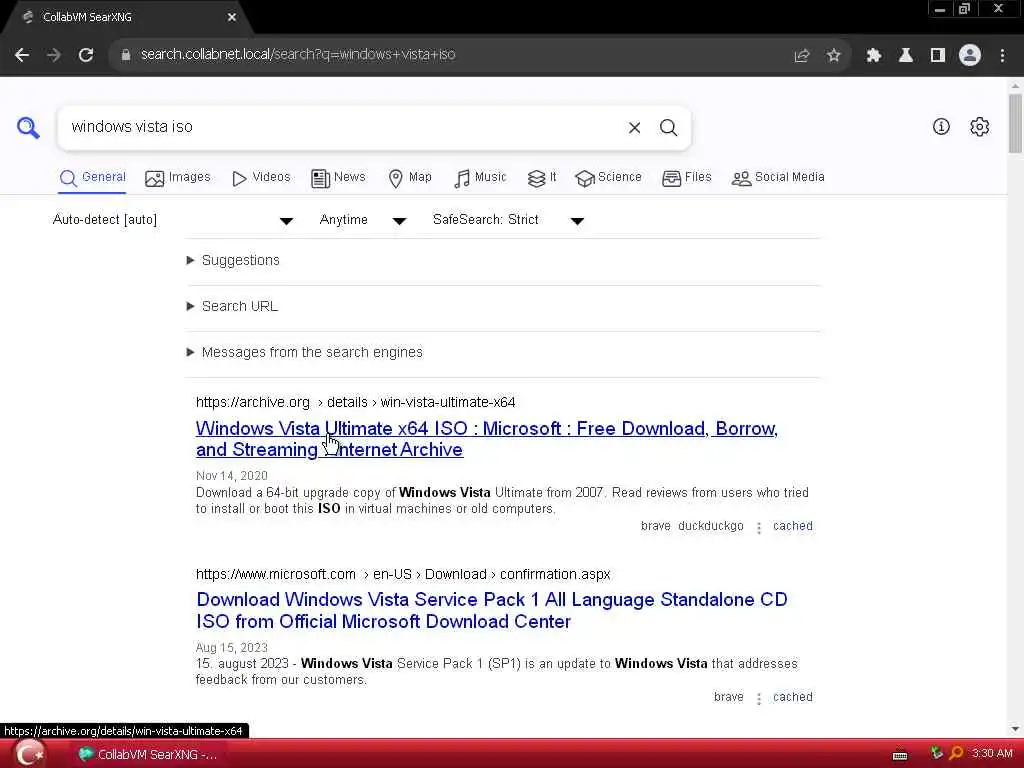Switch to Social Media category
Viewport: 1024px width, 768px height.
coord(778,178)
